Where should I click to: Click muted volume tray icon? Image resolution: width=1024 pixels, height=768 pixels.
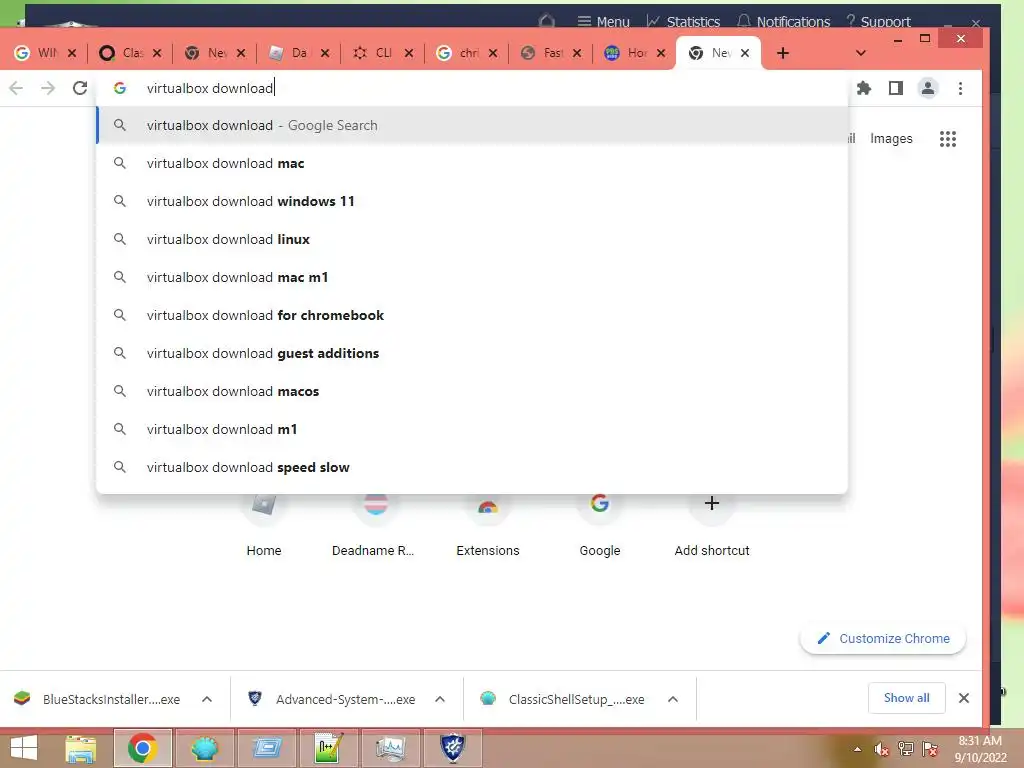(x=881, y=749)
